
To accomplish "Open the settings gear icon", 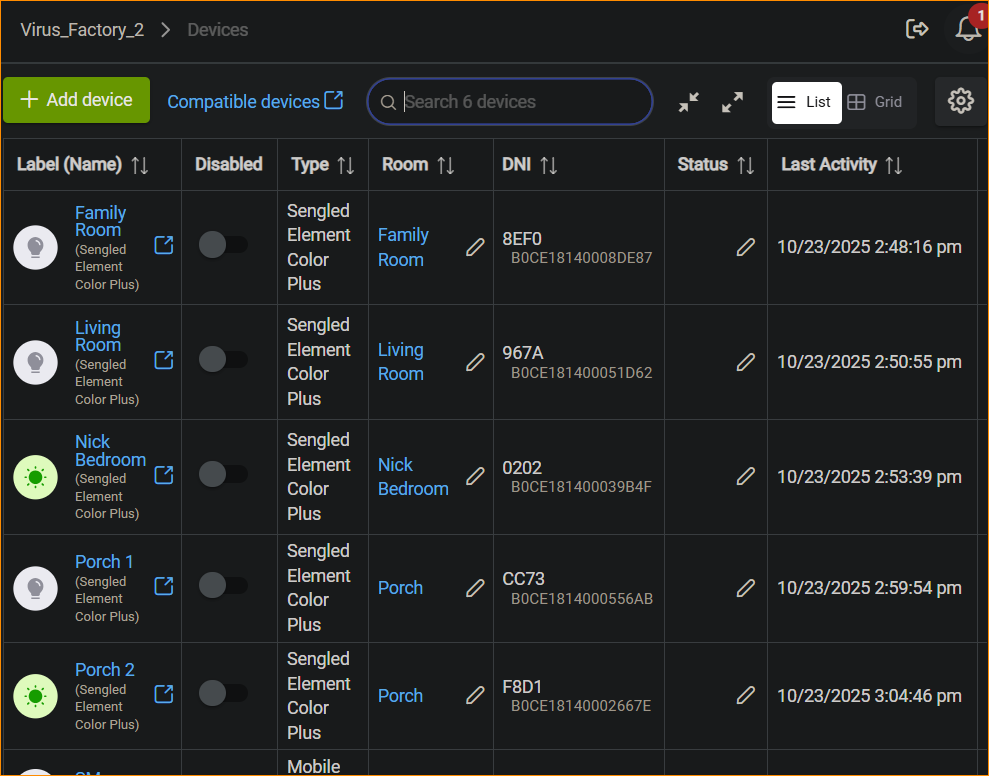I will (x=960, y=101).
